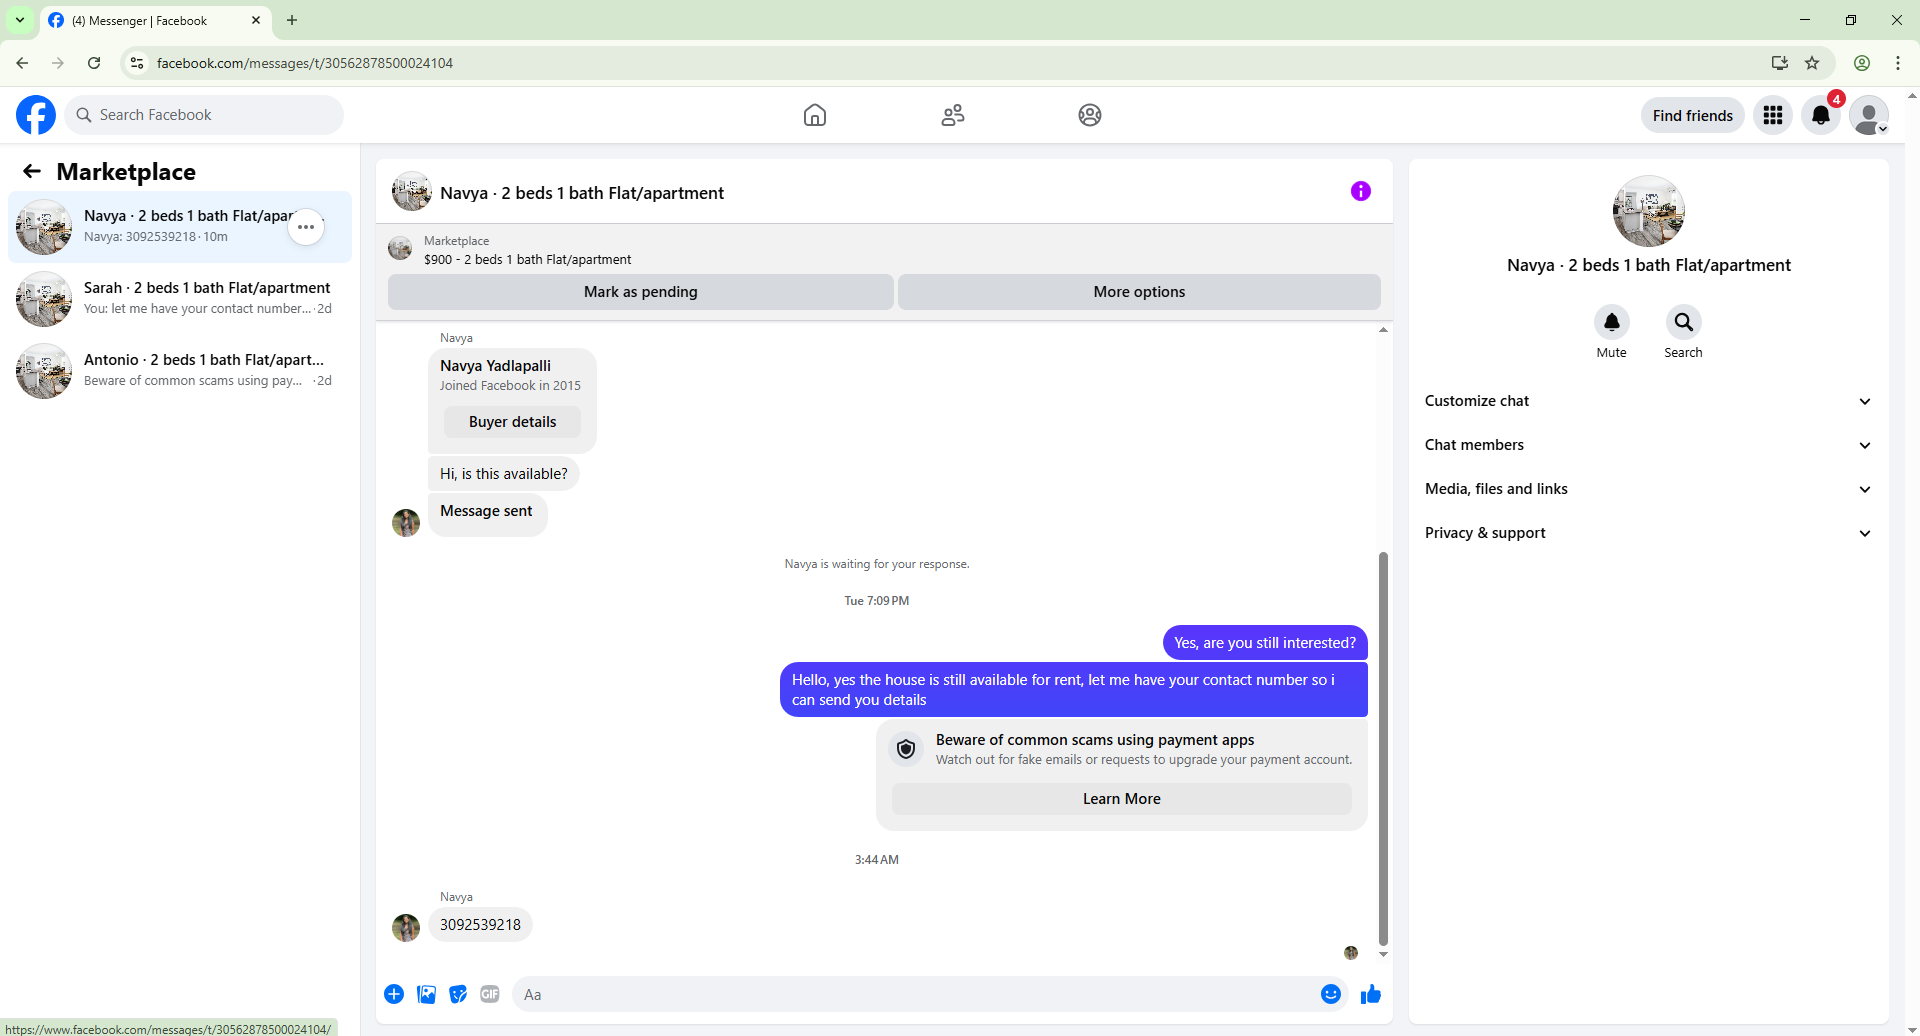Screen dimensions: 1920x1036
Task: Click the conversation header title text
Action: (x=582, y=193)
